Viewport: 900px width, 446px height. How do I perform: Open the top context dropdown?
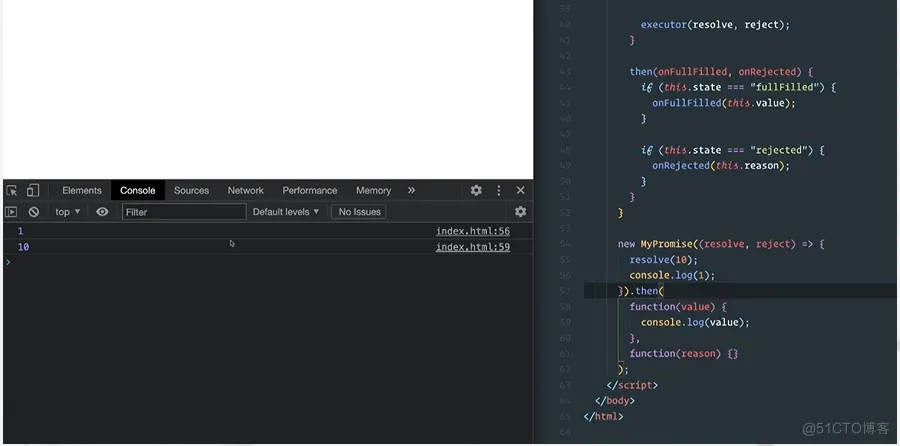pyautogui.click(x=68, y=212)
